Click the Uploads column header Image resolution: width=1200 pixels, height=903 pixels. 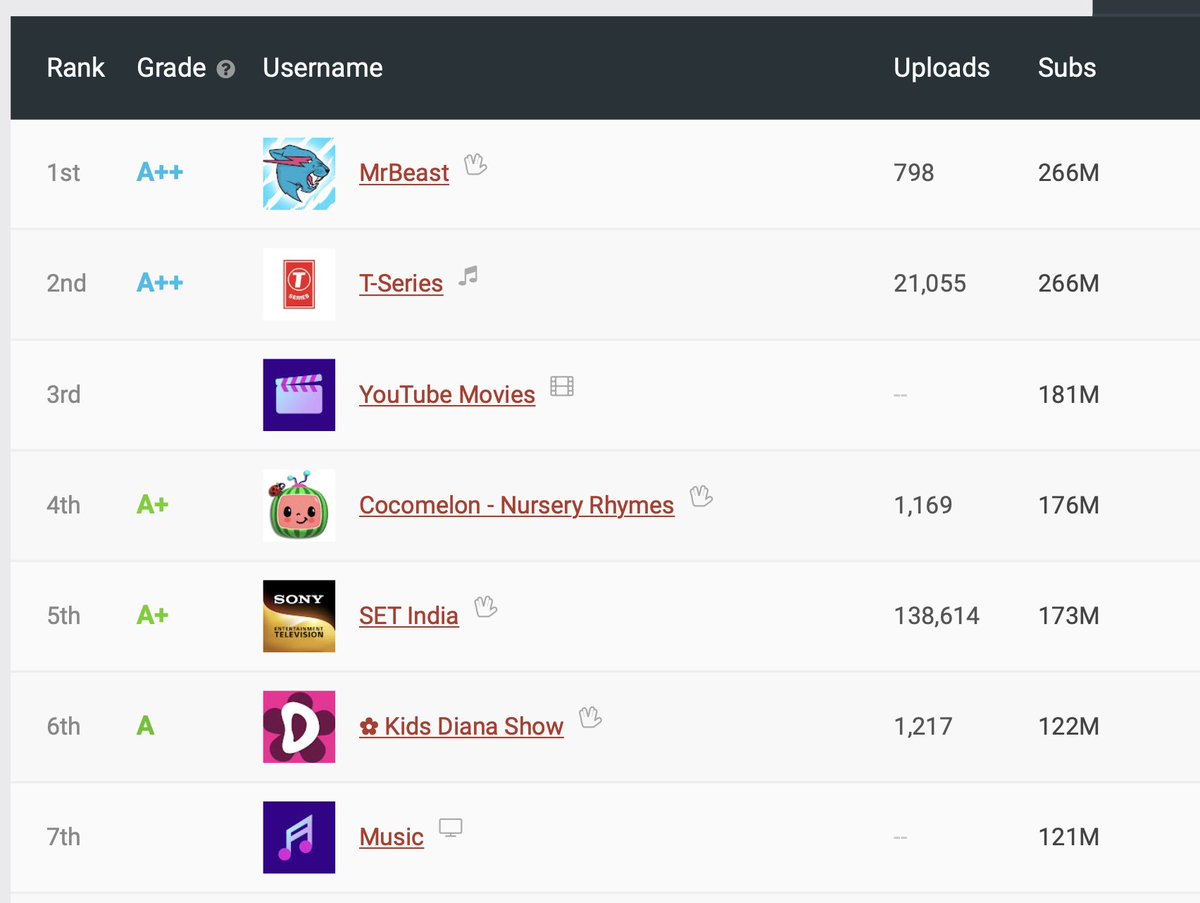coord(942,68)
